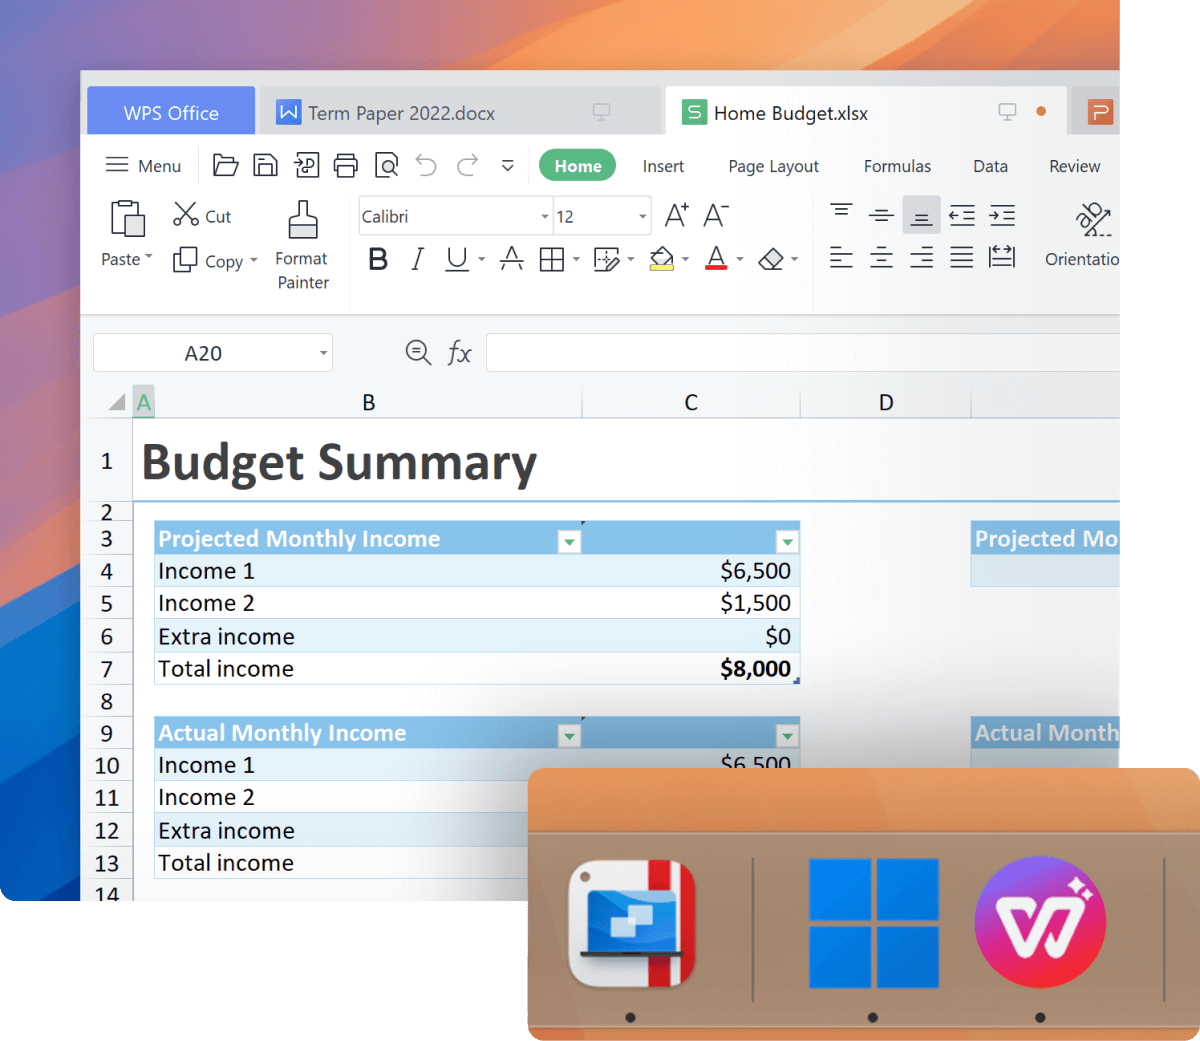Viewport: 1200px width, 1041px height.
Task: Toggle italic formatting
Action: click(417, 260)
